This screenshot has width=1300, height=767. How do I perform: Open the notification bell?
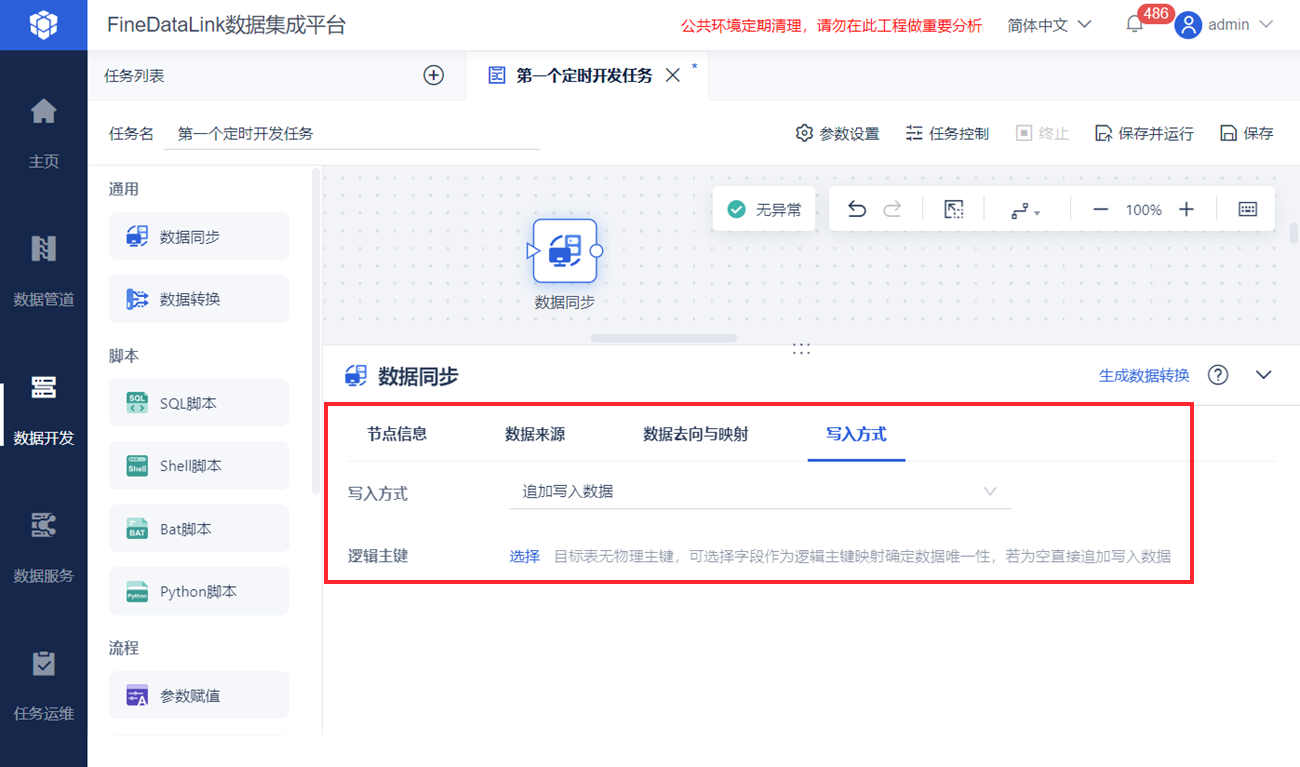click(1134, 25)
